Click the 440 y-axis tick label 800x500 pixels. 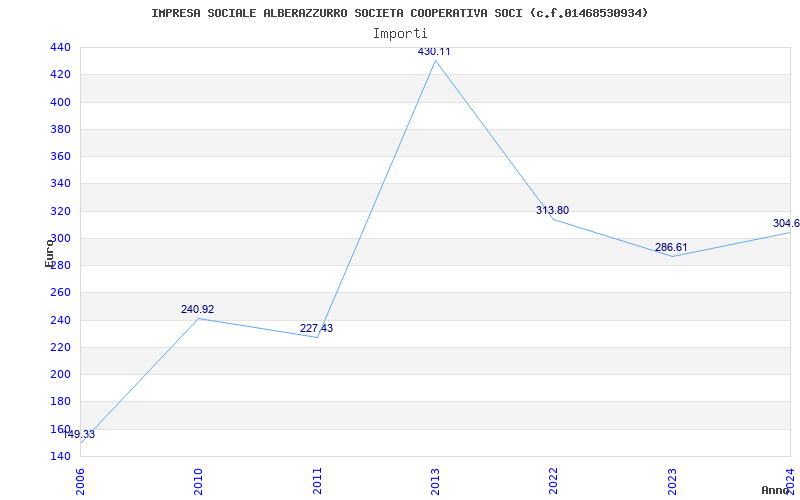60,47
